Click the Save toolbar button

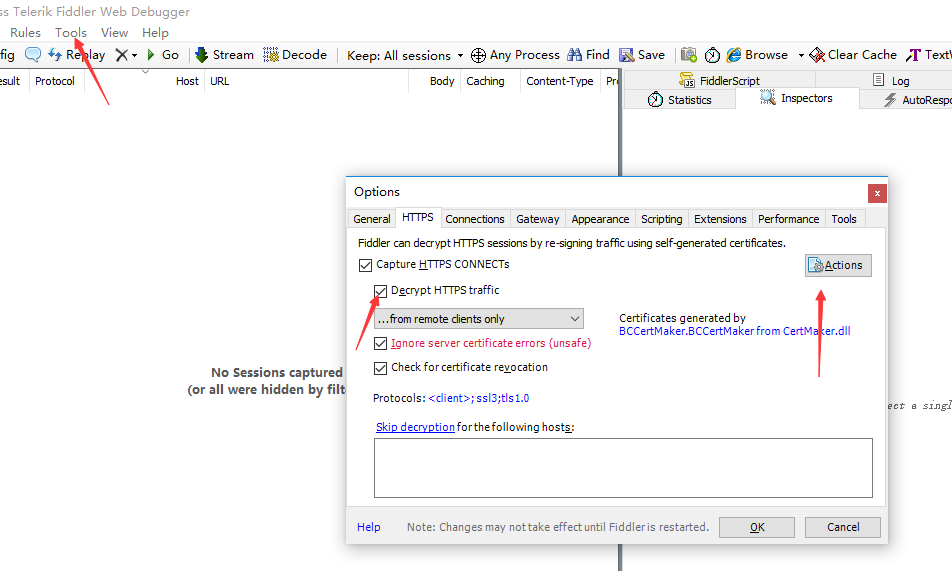tap(642, 55)
